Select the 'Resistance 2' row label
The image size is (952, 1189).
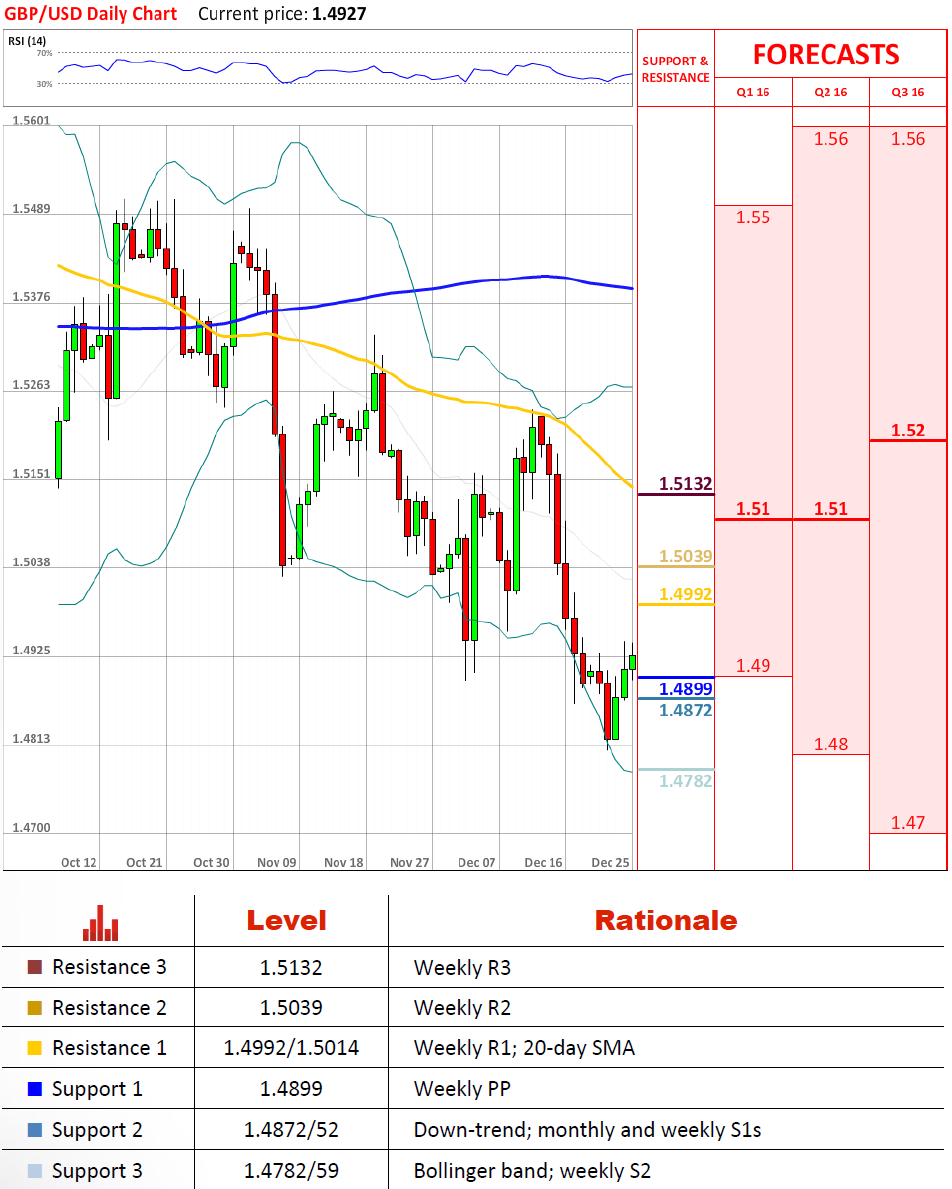pyautogui.click(x=108, y=1008)
